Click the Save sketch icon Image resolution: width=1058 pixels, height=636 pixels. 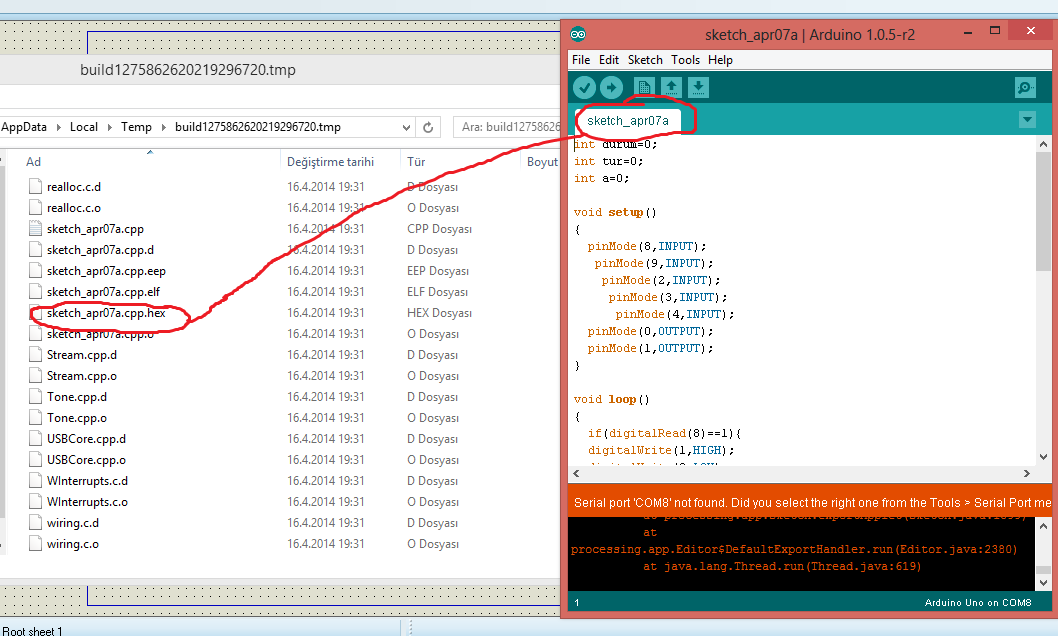699,88
